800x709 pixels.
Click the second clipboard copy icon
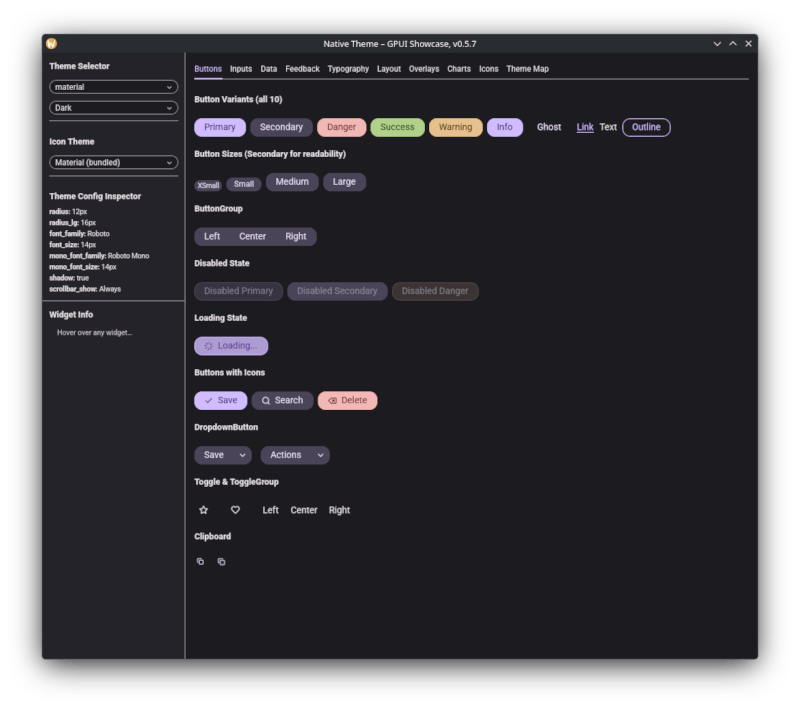tap(221, 561)
